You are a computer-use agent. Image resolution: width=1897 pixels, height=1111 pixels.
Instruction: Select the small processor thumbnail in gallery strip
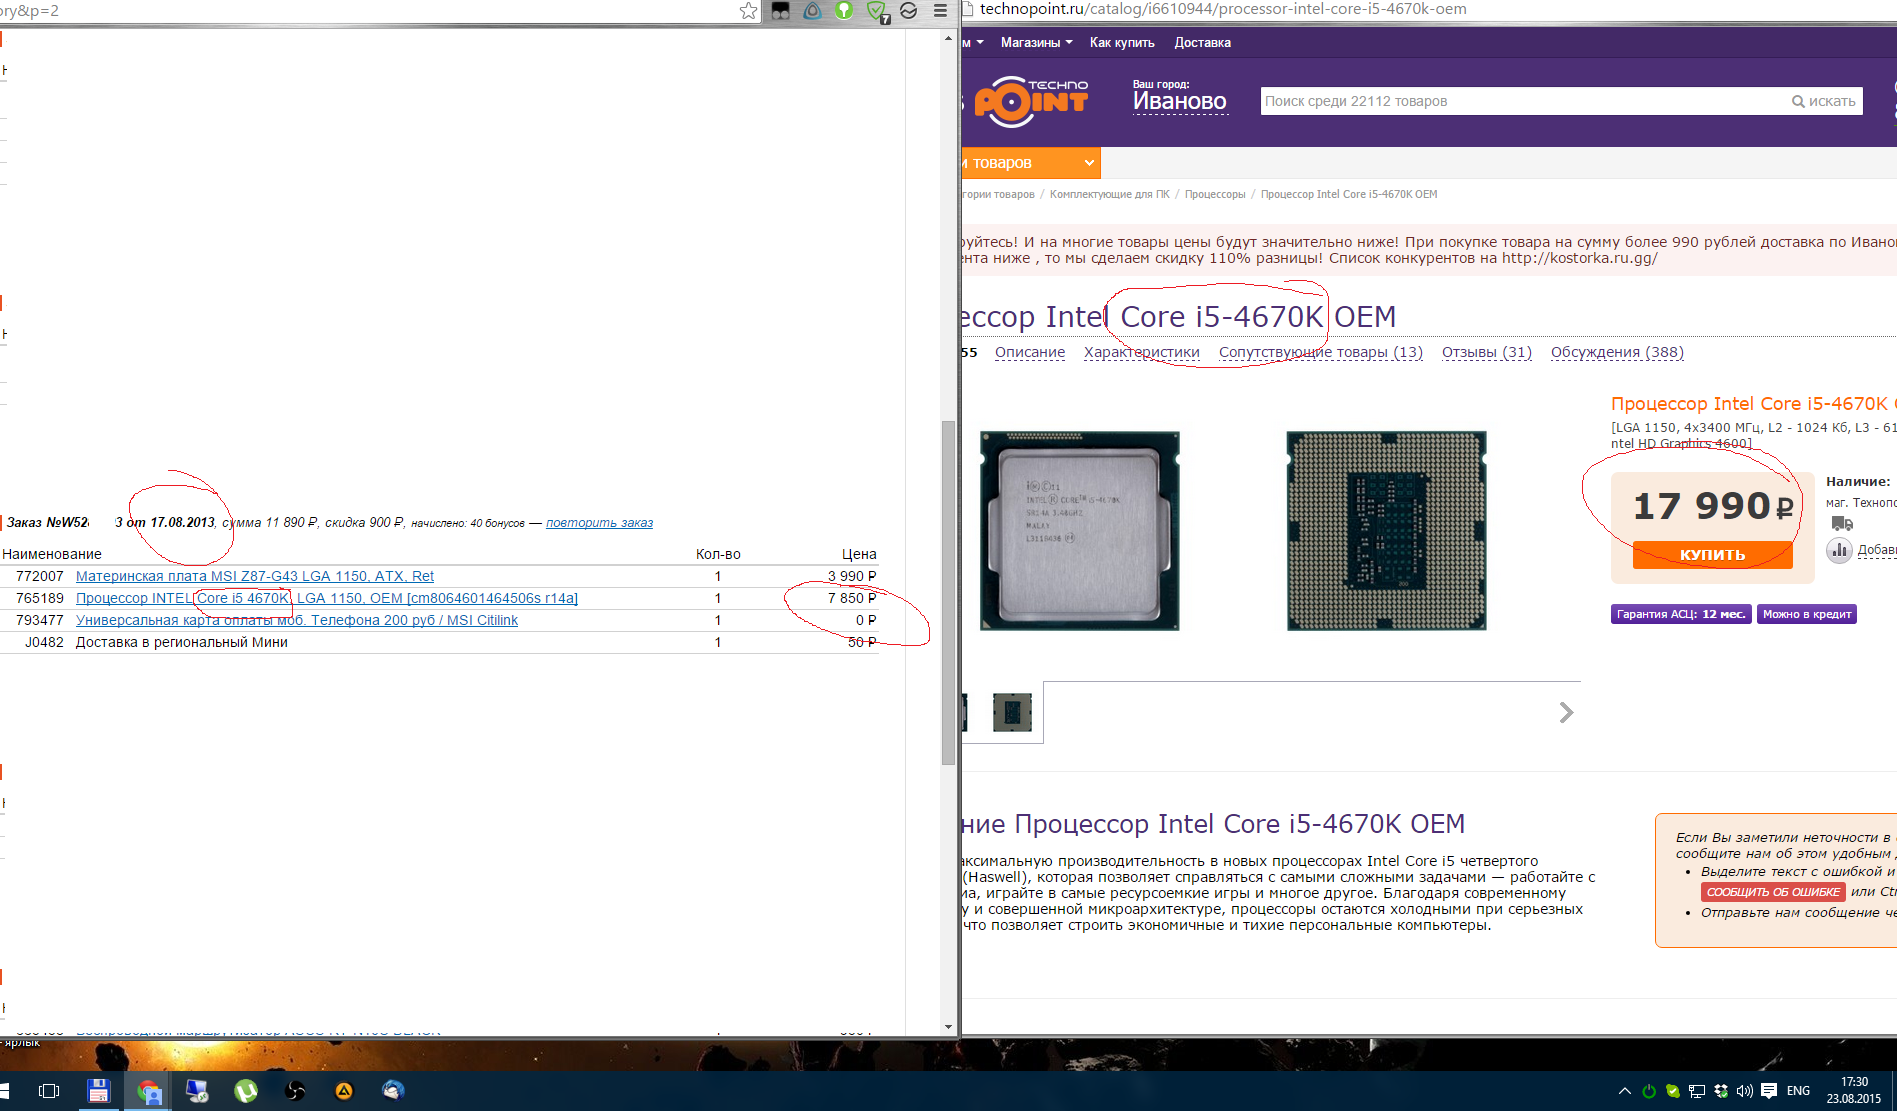[1012, 713]
